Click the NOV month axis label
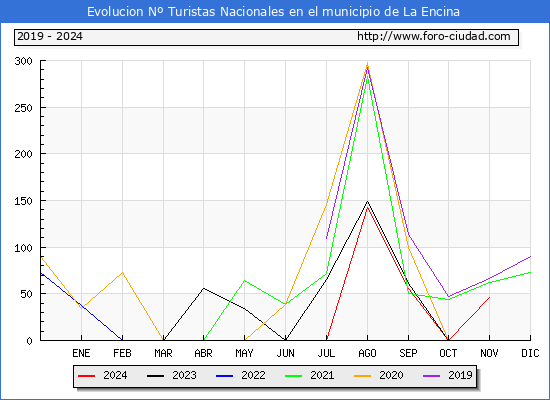 click(x=489, y=353)
